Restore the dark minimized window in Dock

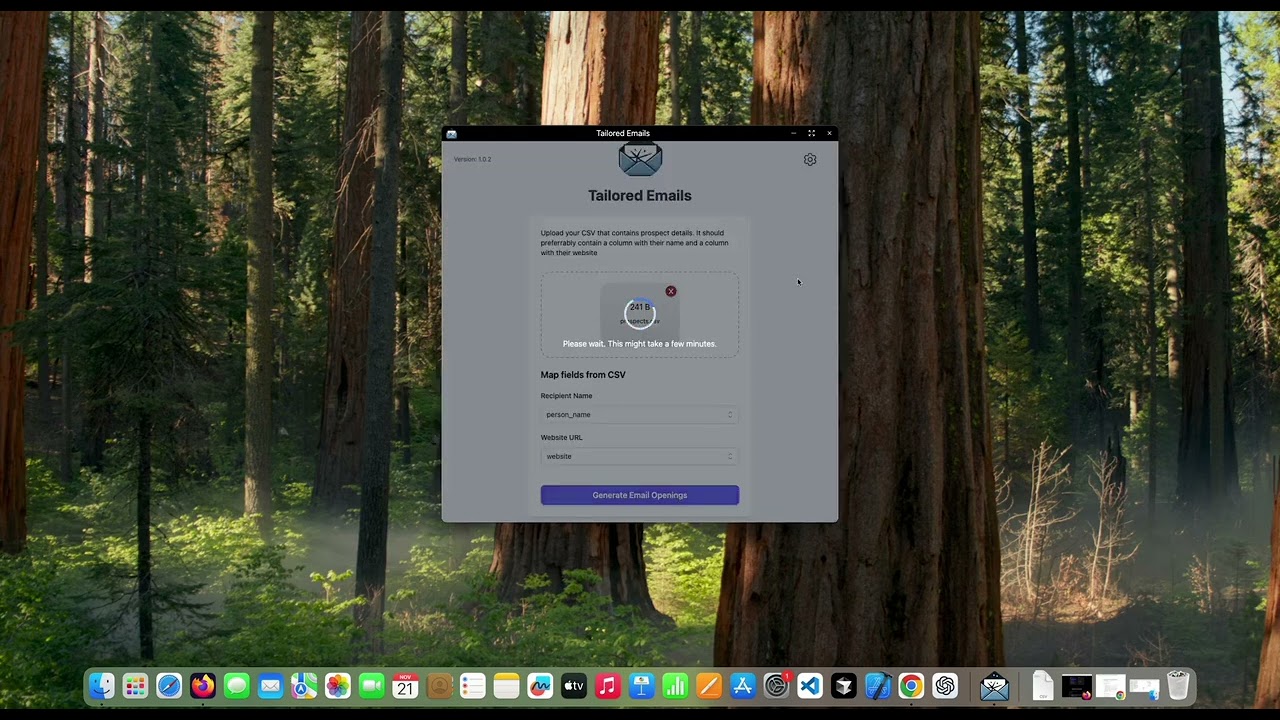(x=1077, y=687)
